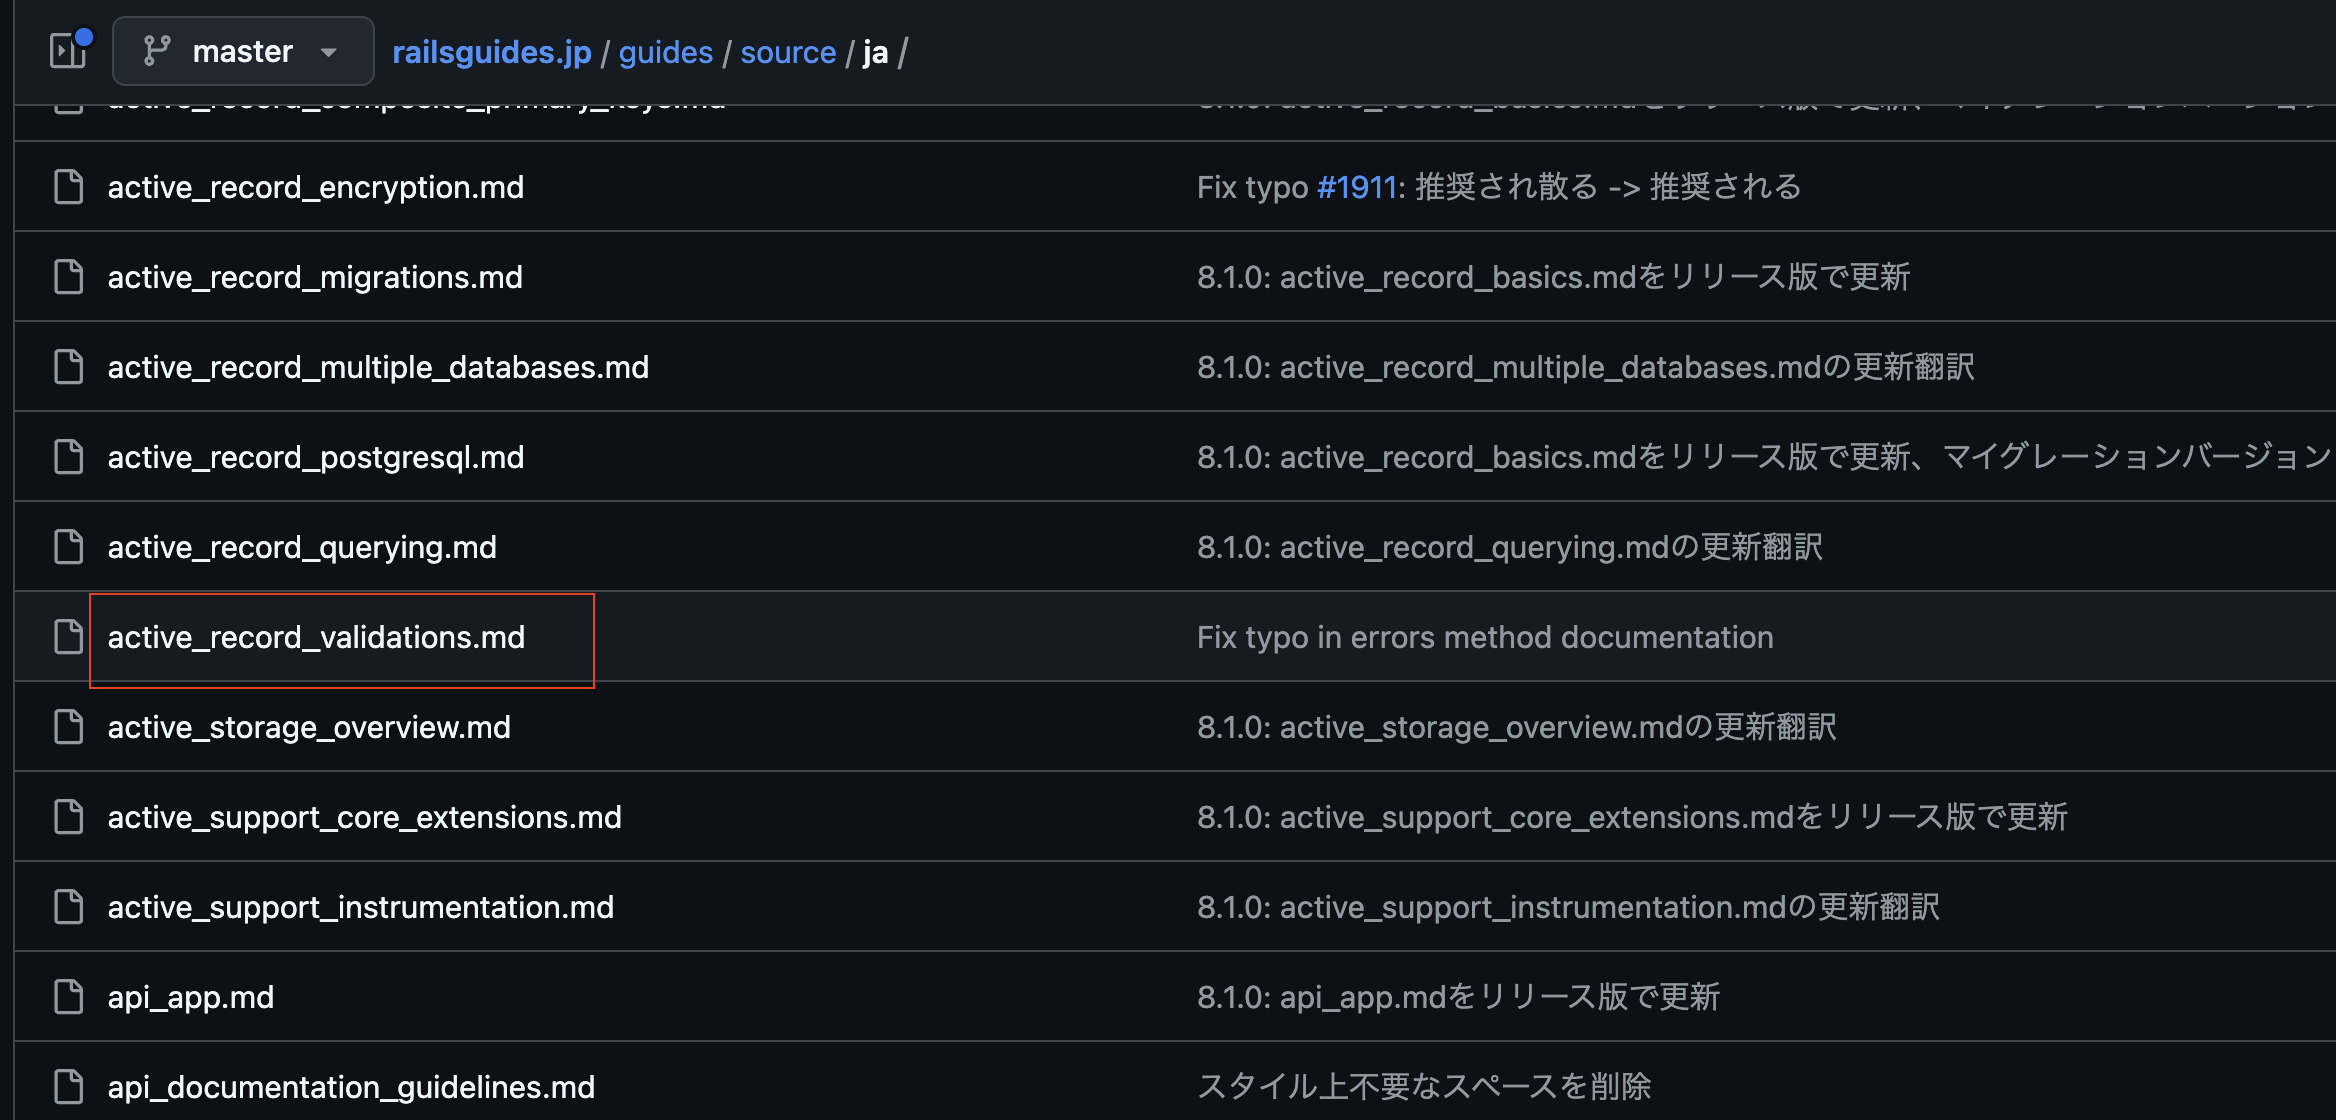Click the file icon beside api_app.md
2336x1120 pixels.
(x=67, y=996)
